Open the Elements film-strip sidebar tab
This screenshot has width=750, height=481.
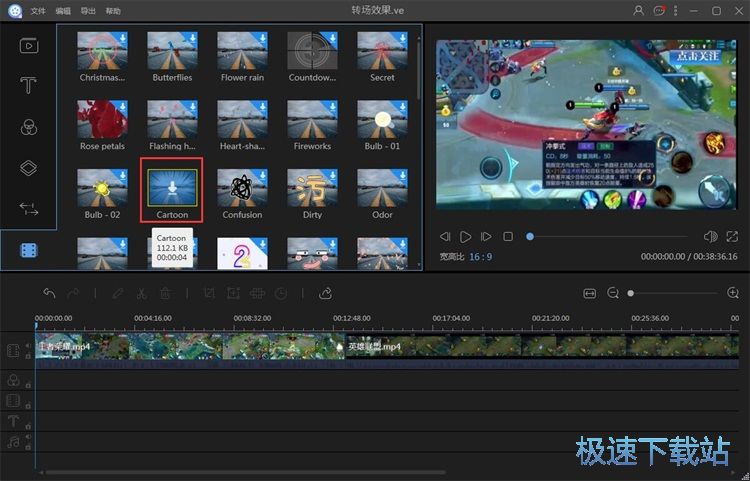click(x=29, y=250)
